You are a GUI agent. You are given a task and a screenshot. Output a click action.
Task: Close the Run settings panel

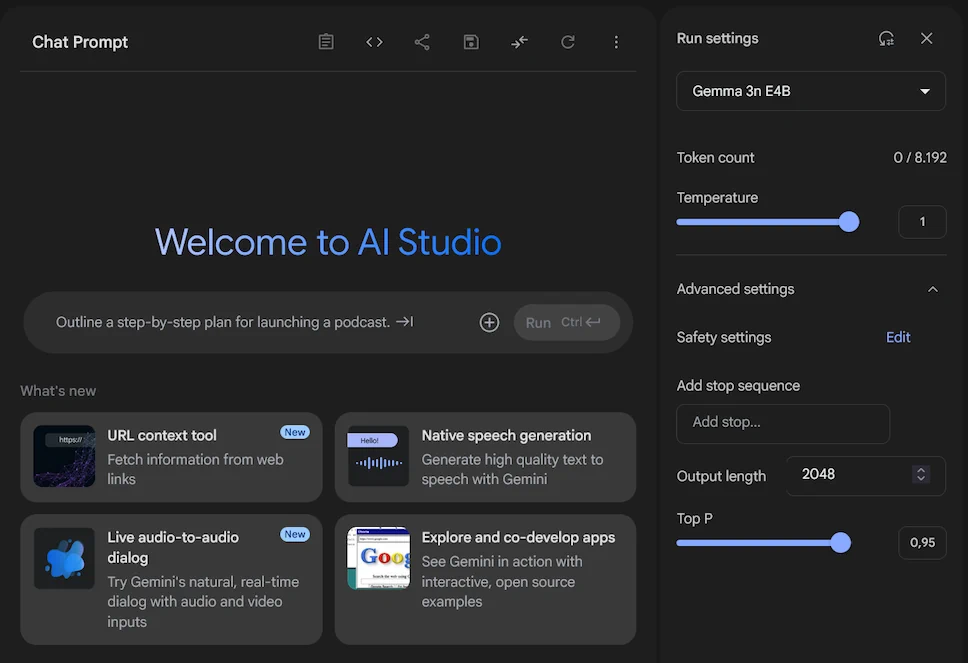(x=927, y=38)
